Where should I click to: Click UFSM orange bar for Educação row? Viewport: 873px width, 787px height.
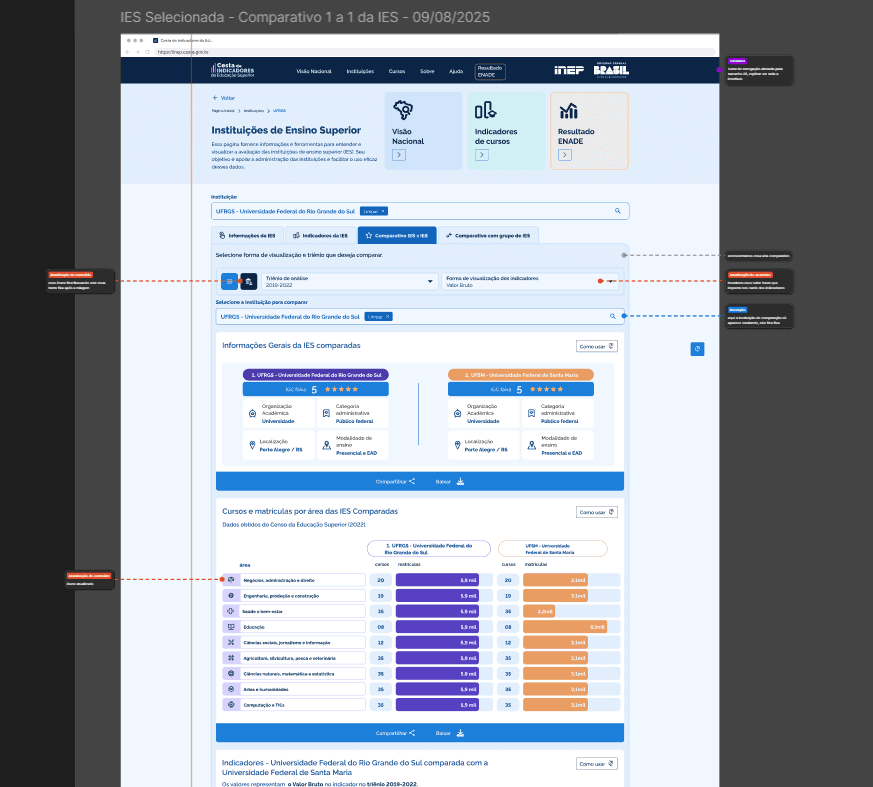coord(565,627)
